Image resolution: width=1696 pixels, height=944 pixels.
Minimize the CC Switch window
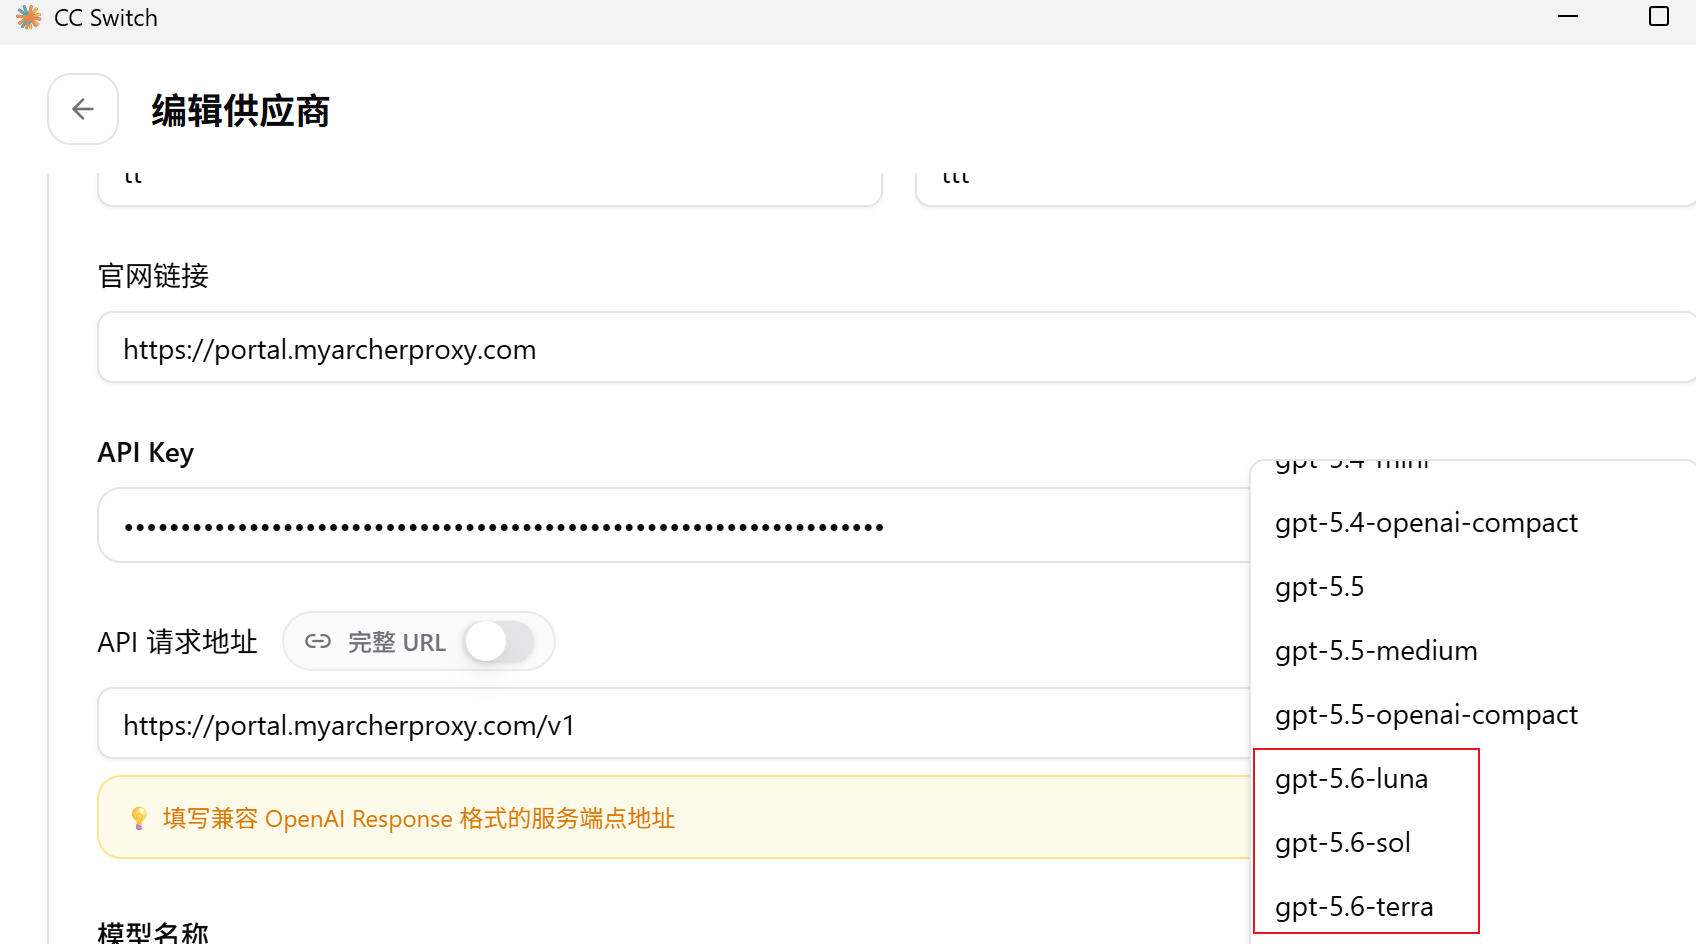point(1568,17)
